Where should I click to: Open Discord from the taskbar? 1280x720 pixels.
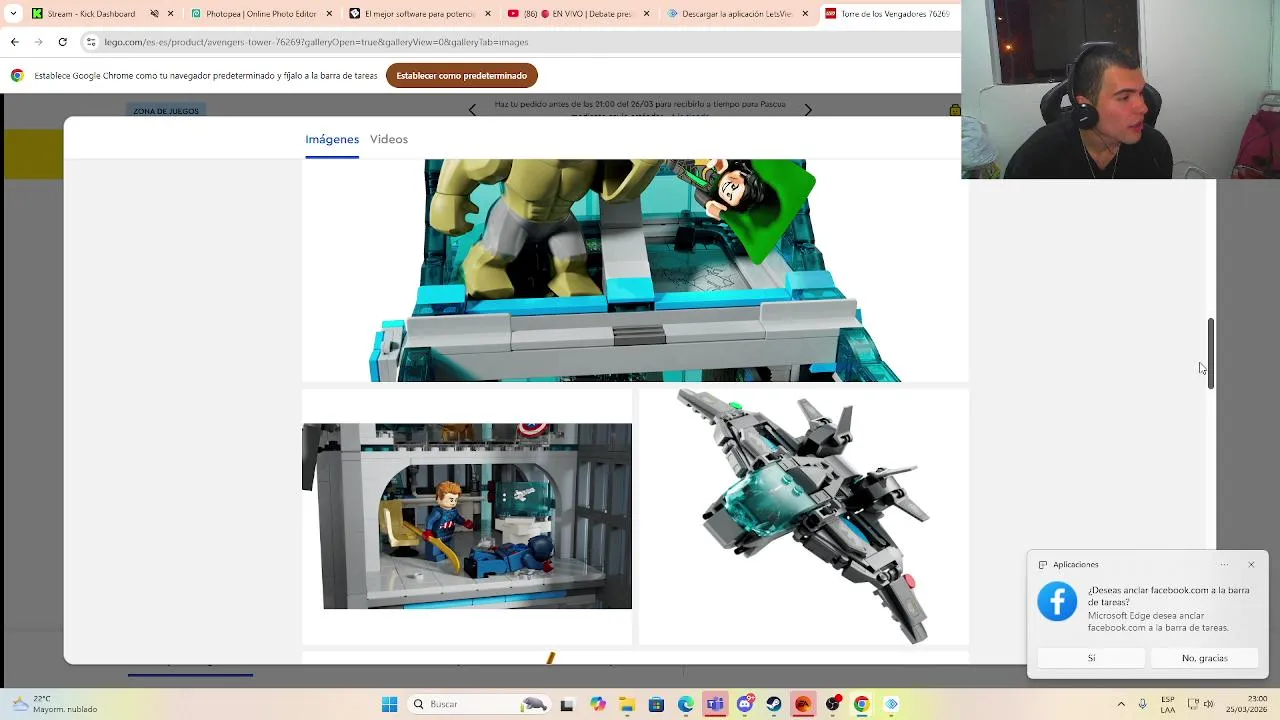coord(745,704)
